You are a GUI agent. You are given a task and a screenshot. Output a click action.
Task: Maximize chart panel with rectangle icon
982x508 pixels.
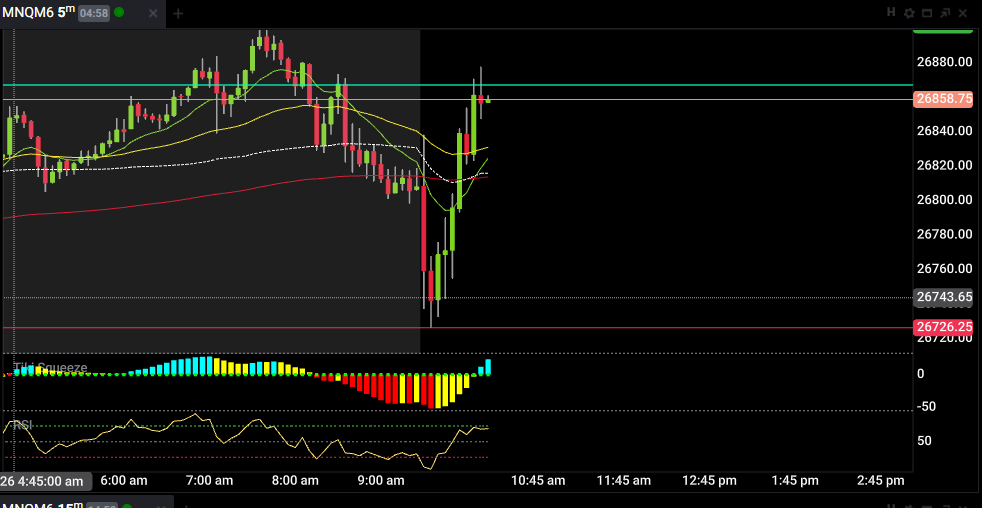pos(927,13)
